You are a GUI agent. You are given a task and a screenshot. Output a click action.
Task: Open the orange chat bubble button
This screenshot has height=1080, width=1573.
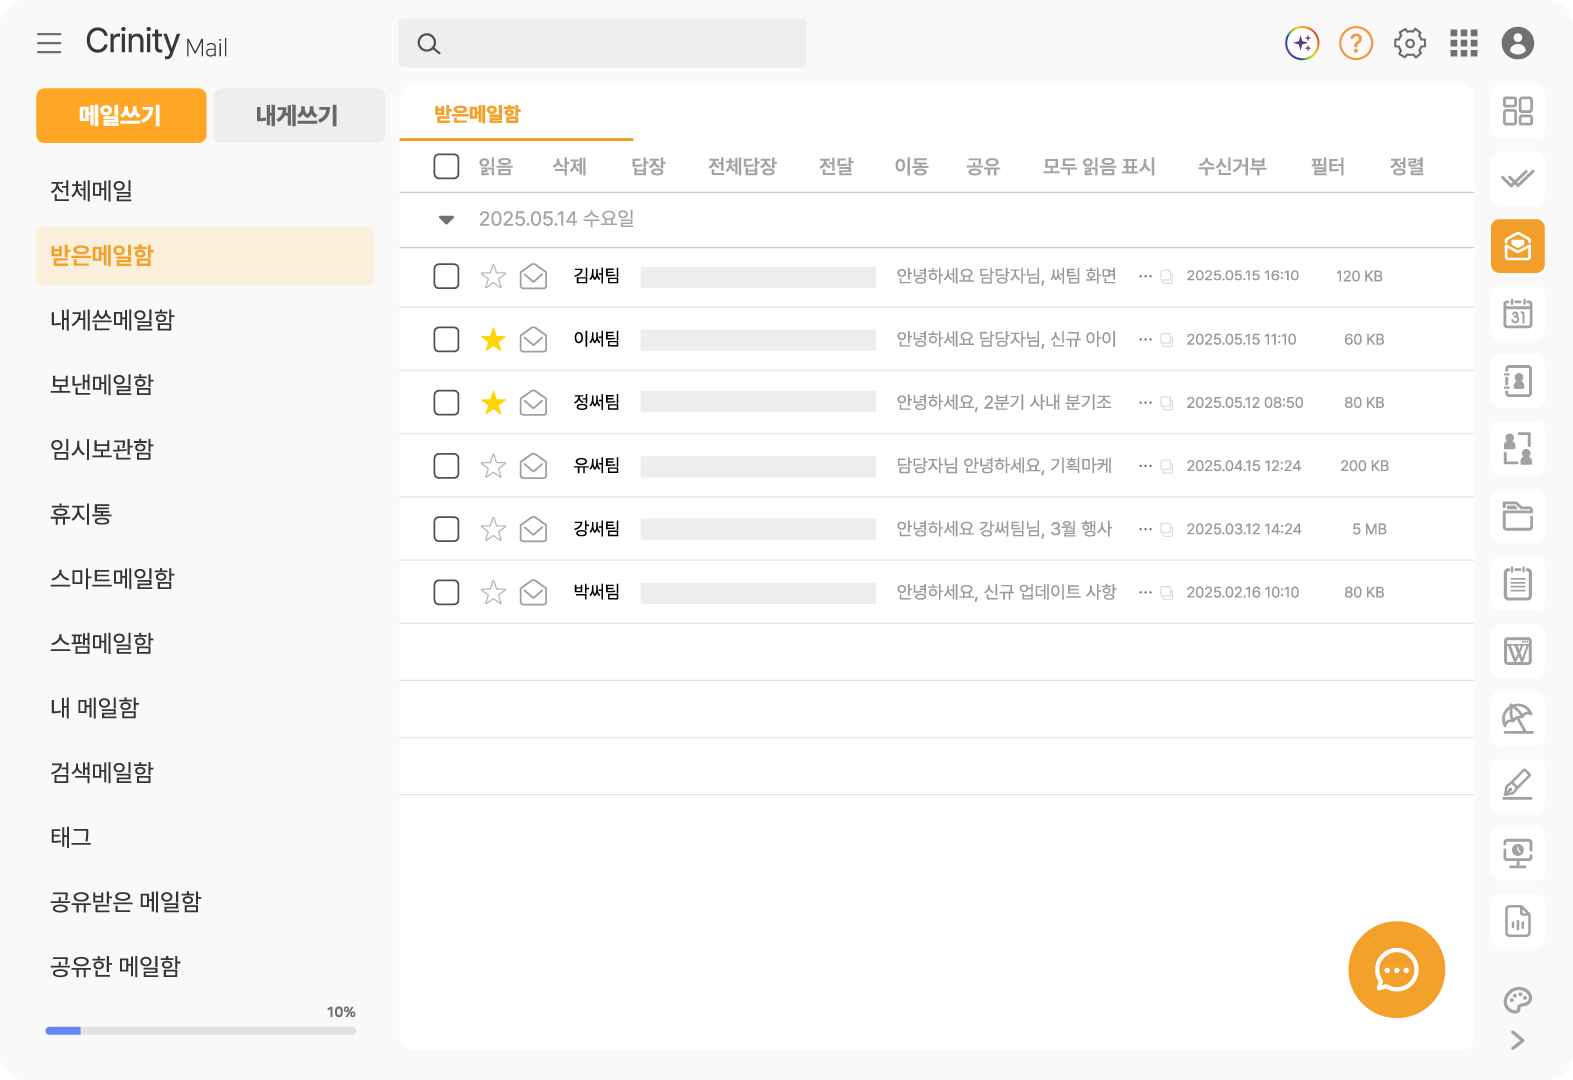click(1397, 970)
